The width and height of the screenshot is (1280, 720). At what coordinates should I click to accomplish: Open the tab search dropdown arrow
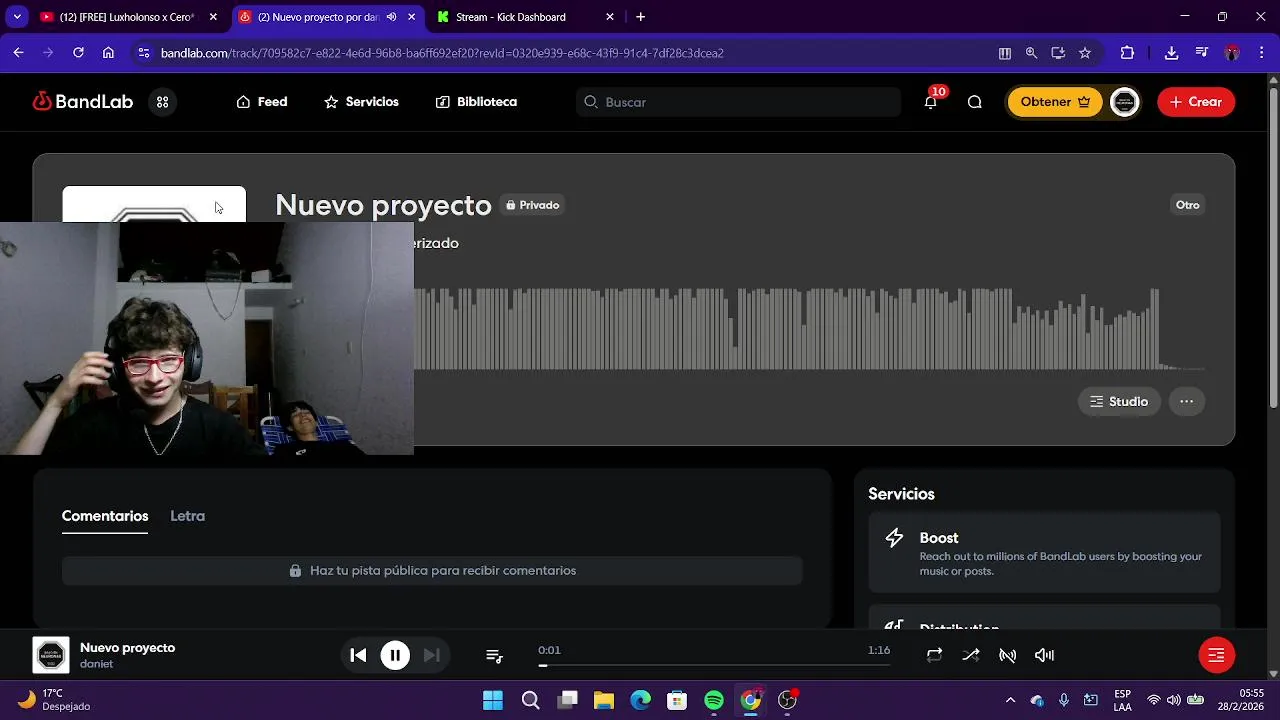(17, 17)
